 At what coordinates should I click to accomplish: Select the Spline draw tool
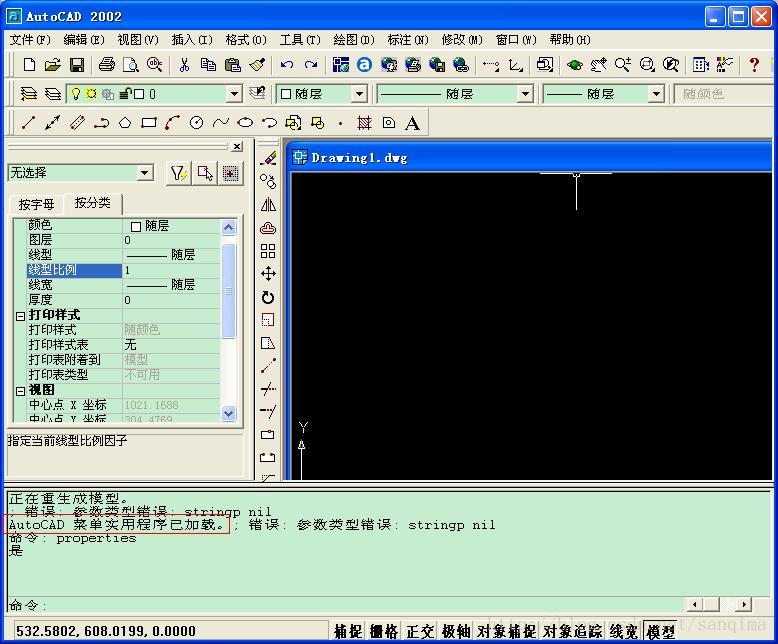[x=221, y=123]
